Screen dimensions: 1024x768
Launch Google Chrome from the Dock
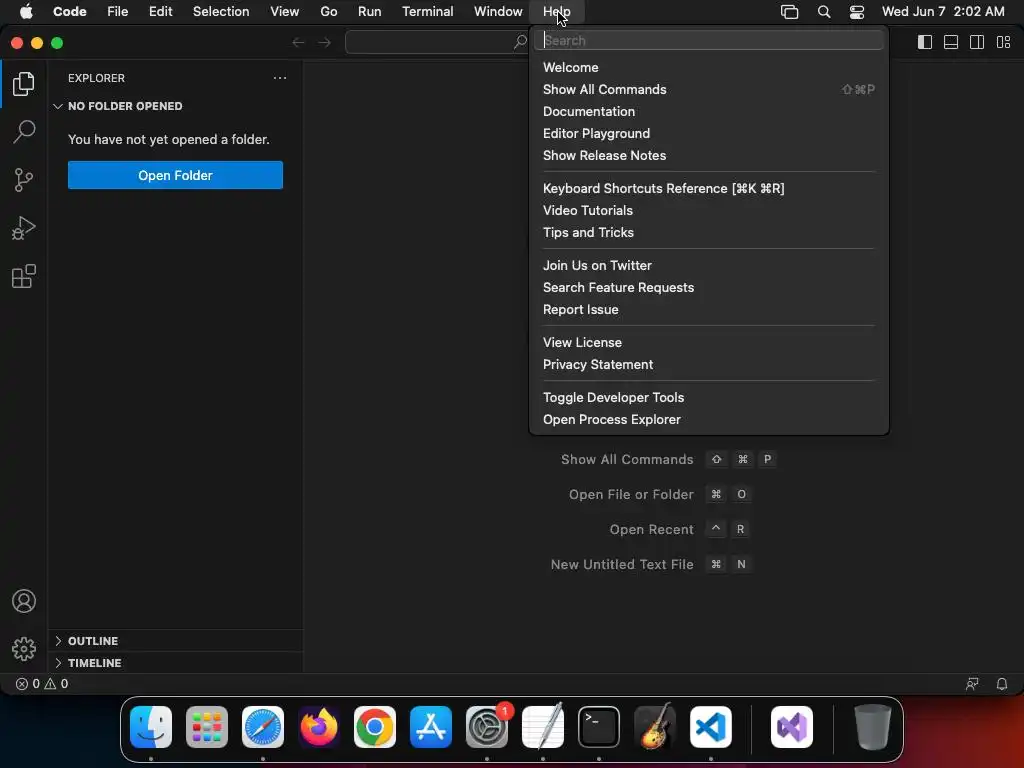[375, 727]
